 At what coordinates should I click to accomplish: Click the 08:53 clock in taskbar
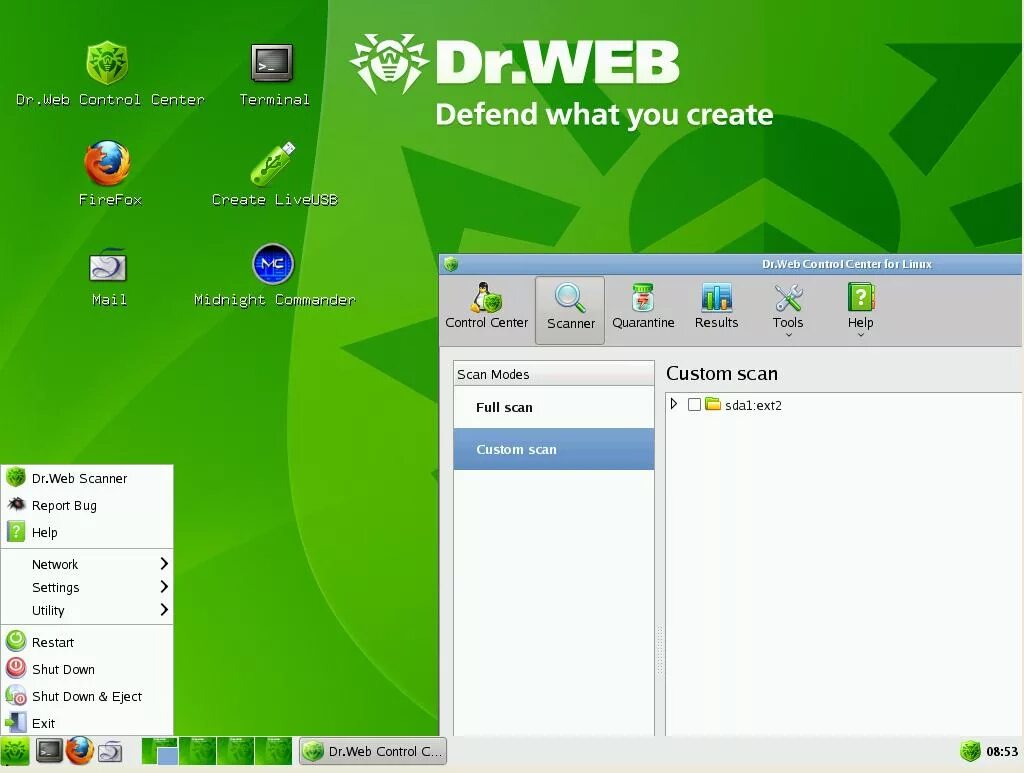coord(1002,751)
